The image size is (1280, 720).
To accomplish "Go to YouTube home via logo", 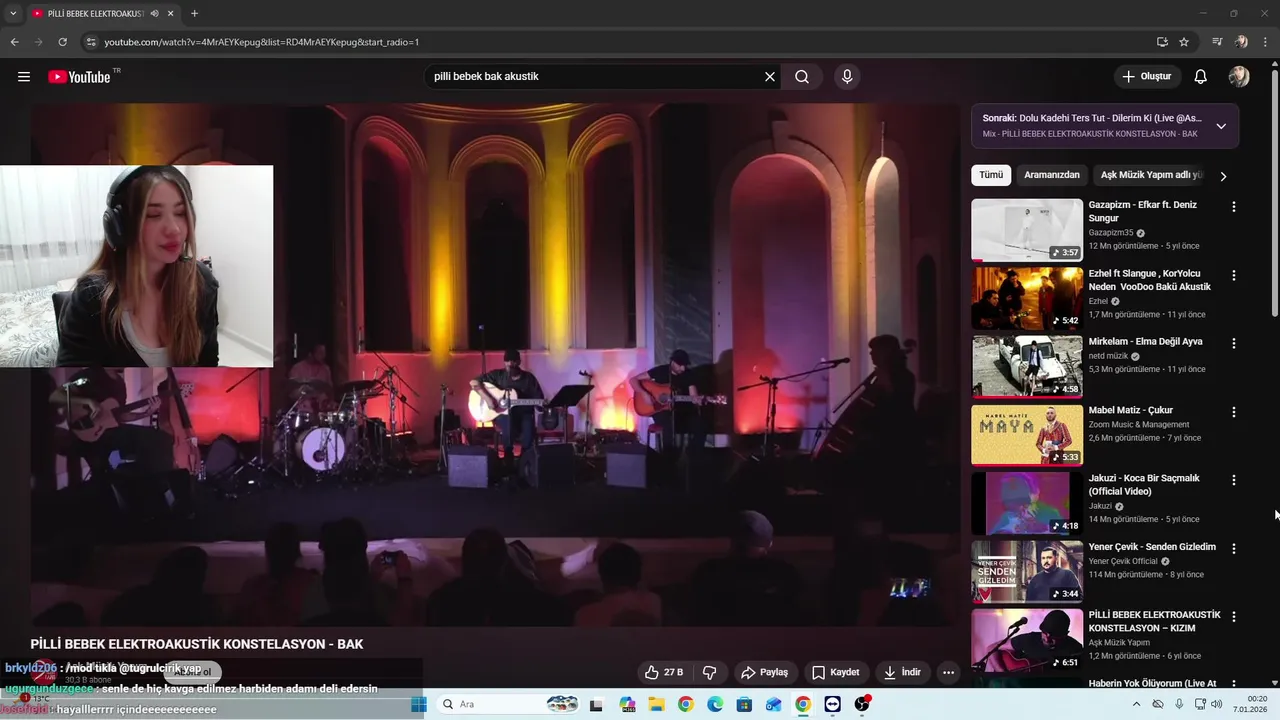I will click(x=79, y=77).
